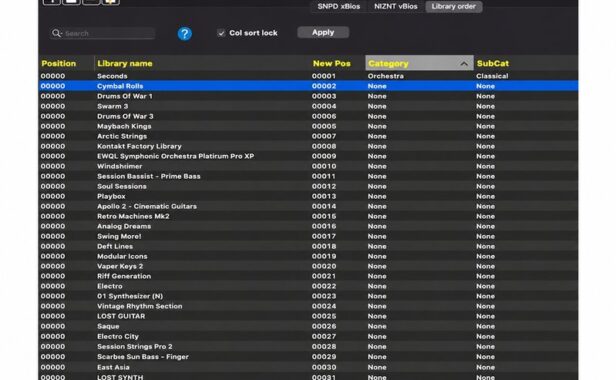Select the Swing More! library row
The width and height of the screenshot is (616, 380).
coord(308,236)
